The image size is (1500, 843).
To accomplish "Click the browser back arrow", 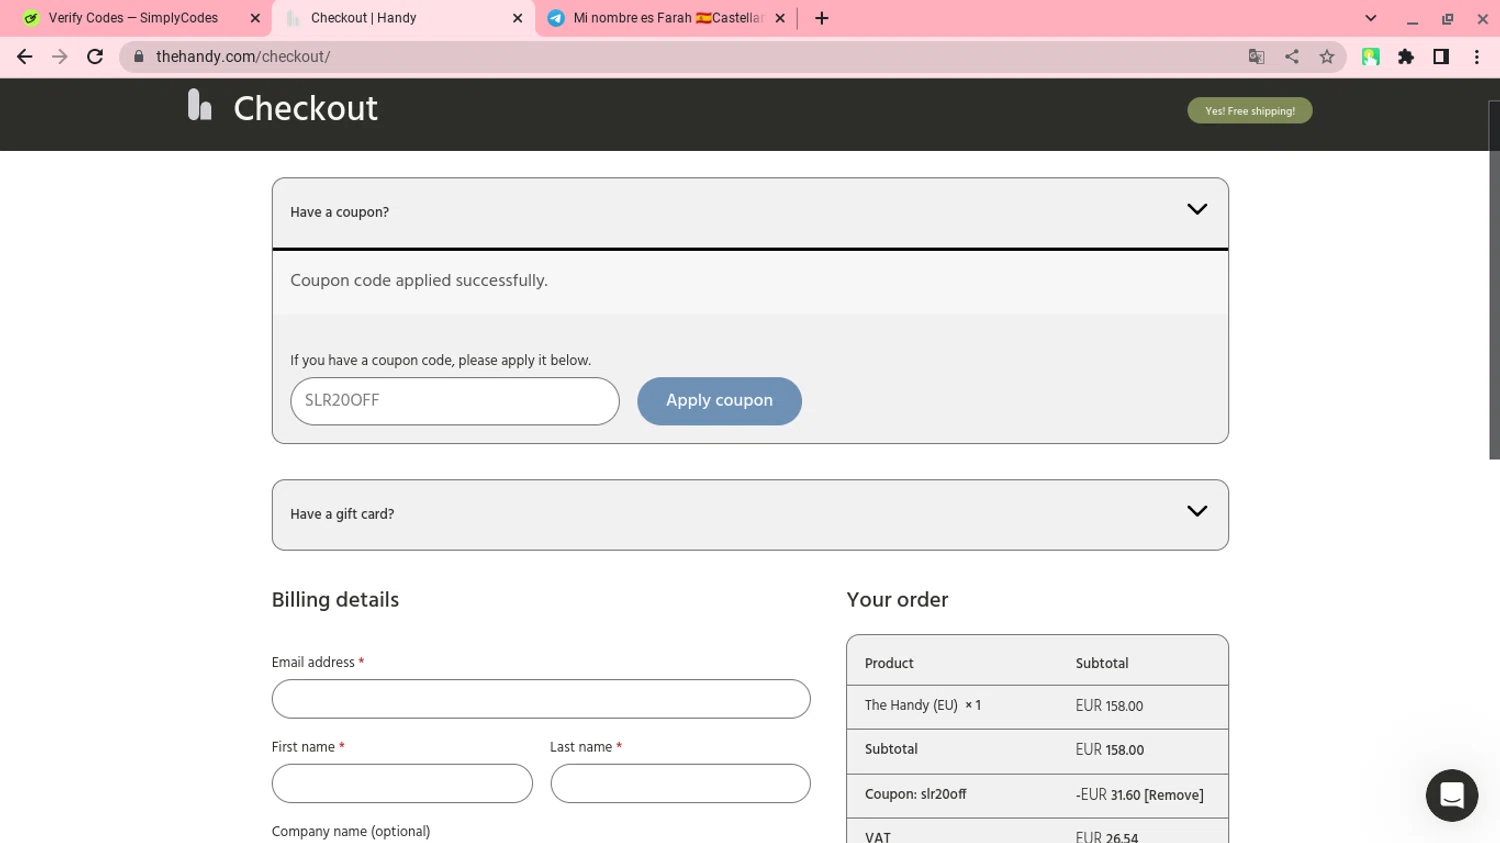I will pos(25,57).
